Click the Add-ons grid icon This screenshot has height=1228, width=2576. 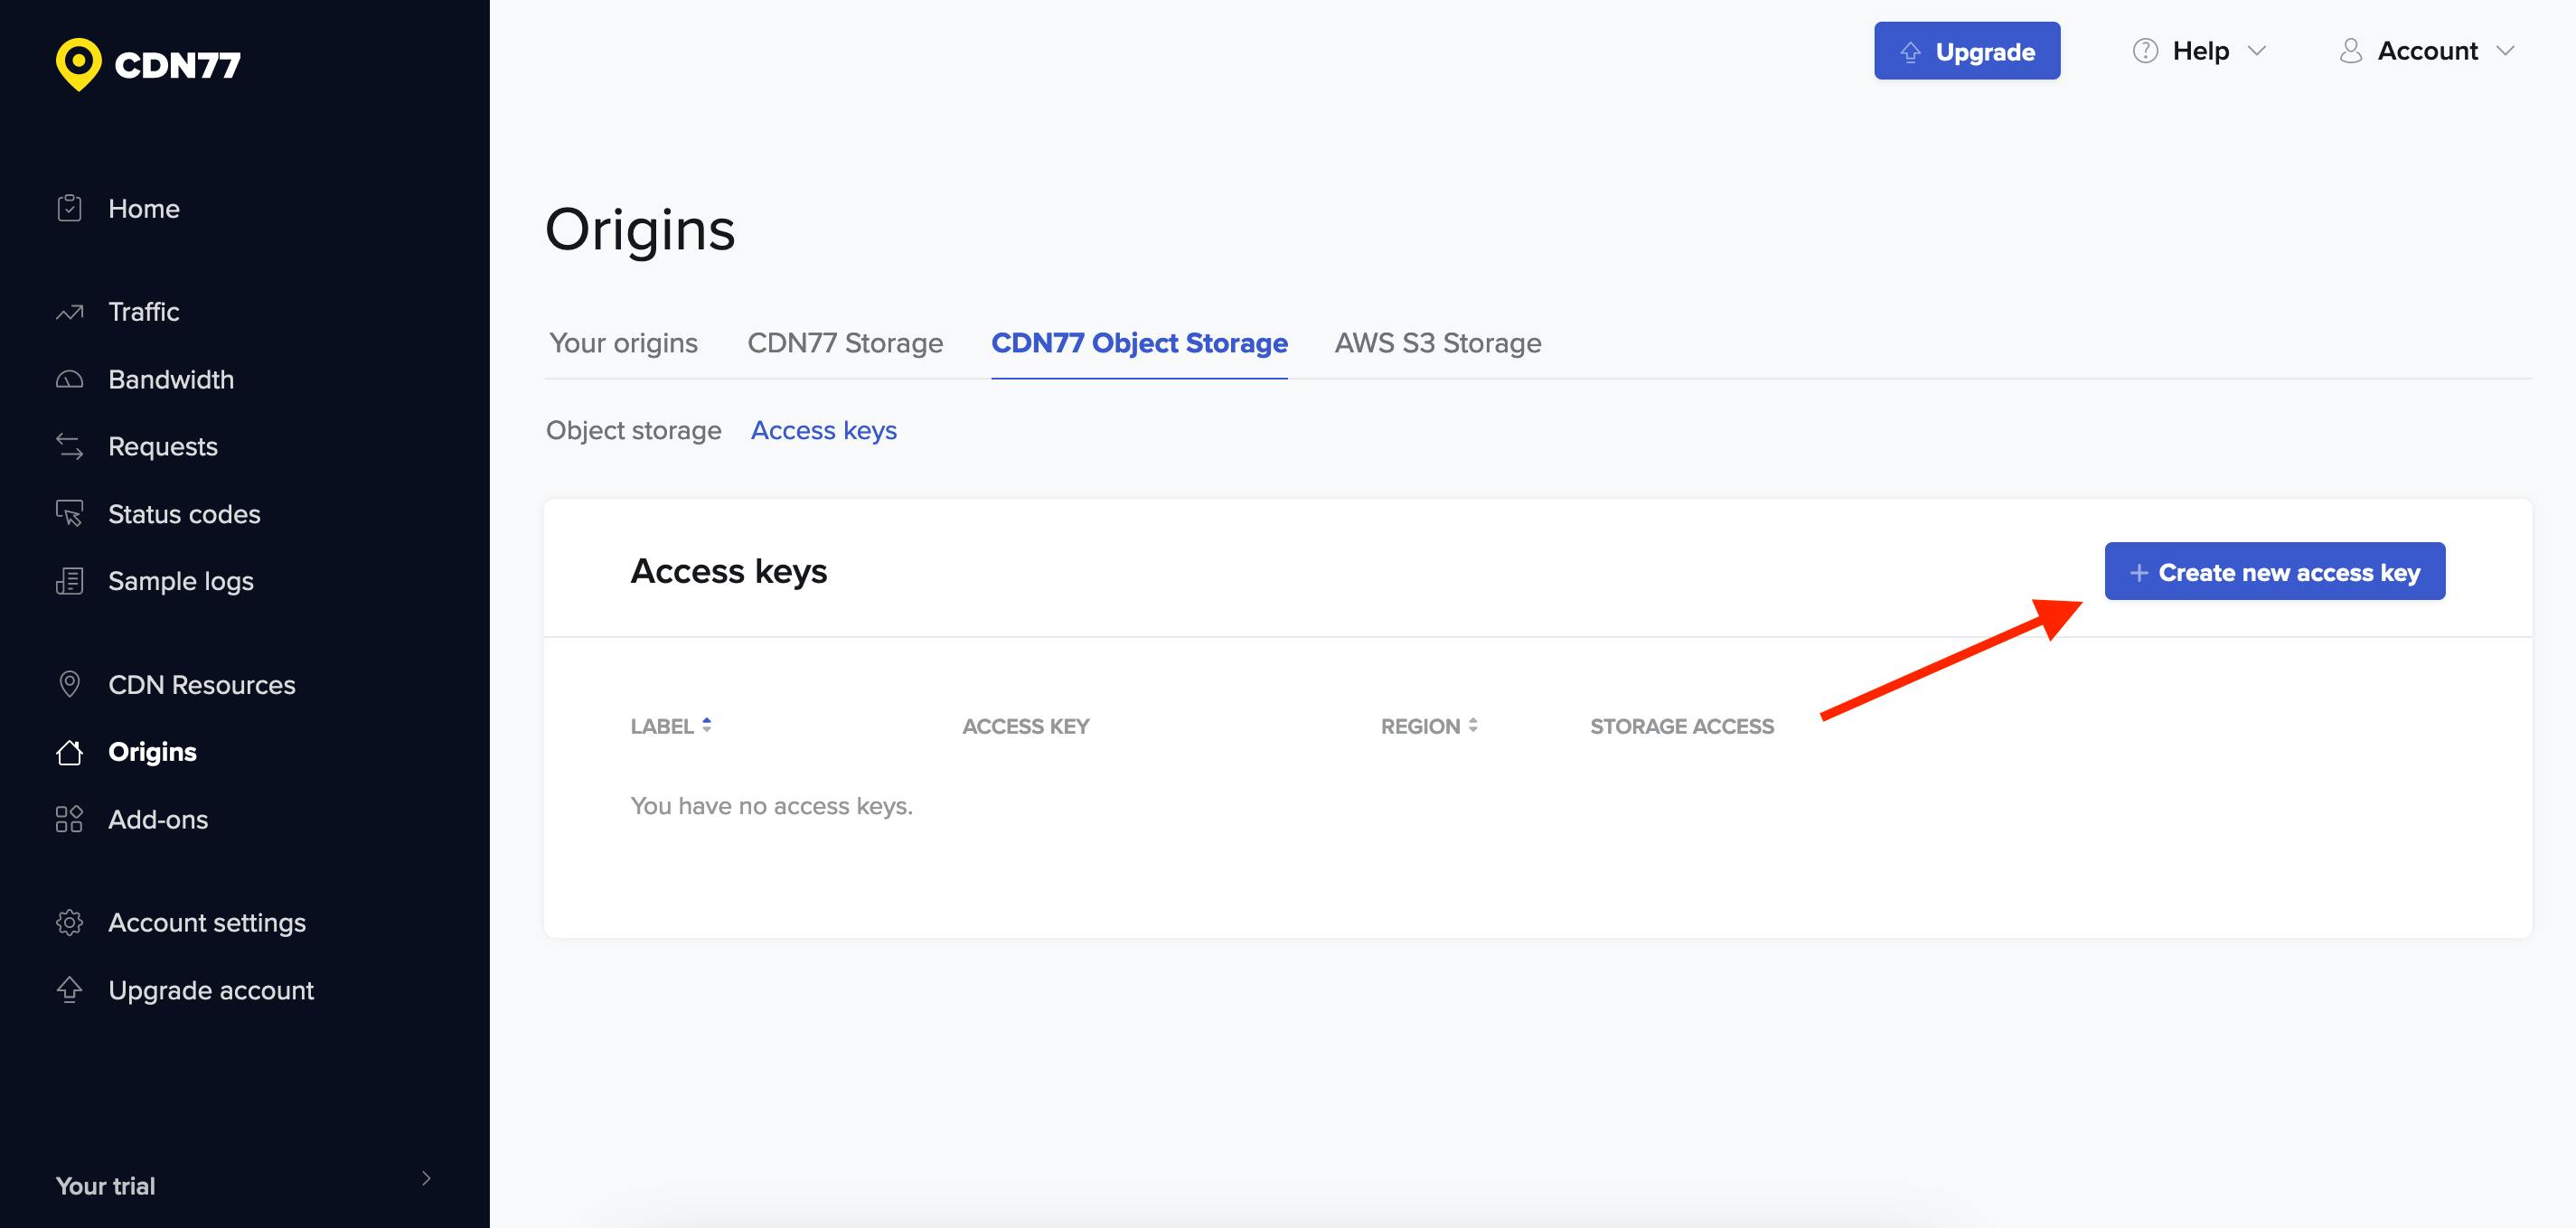69,819
